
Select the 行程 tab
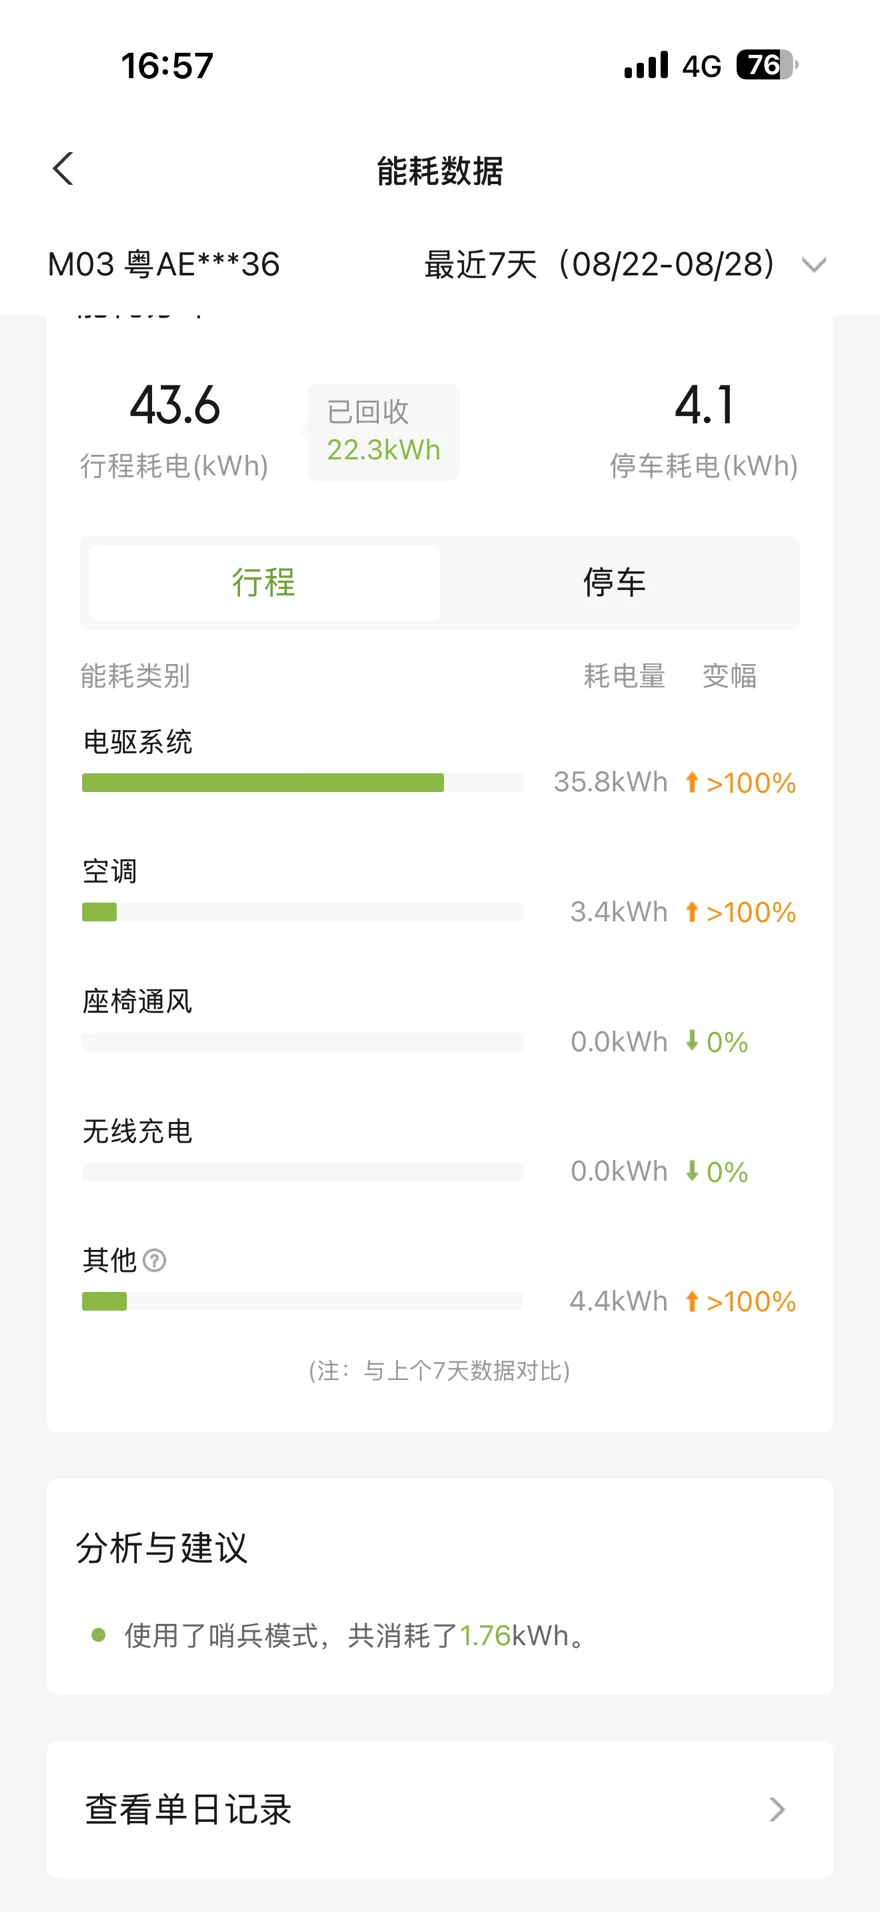(x=264, y=582)
